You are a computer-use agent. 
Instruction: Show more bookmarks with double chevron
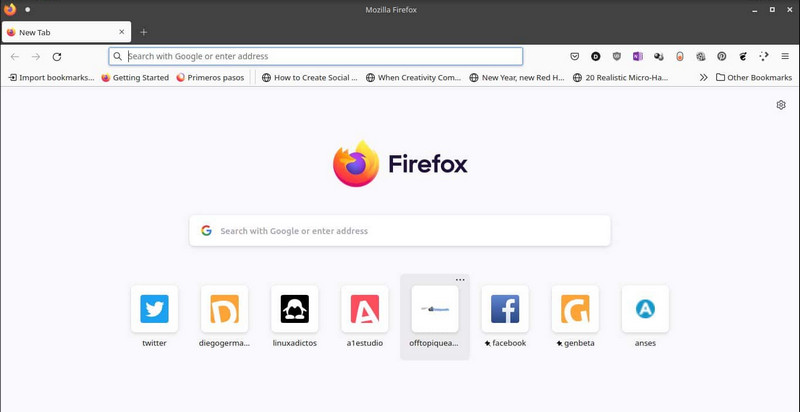tap(704, 78)
